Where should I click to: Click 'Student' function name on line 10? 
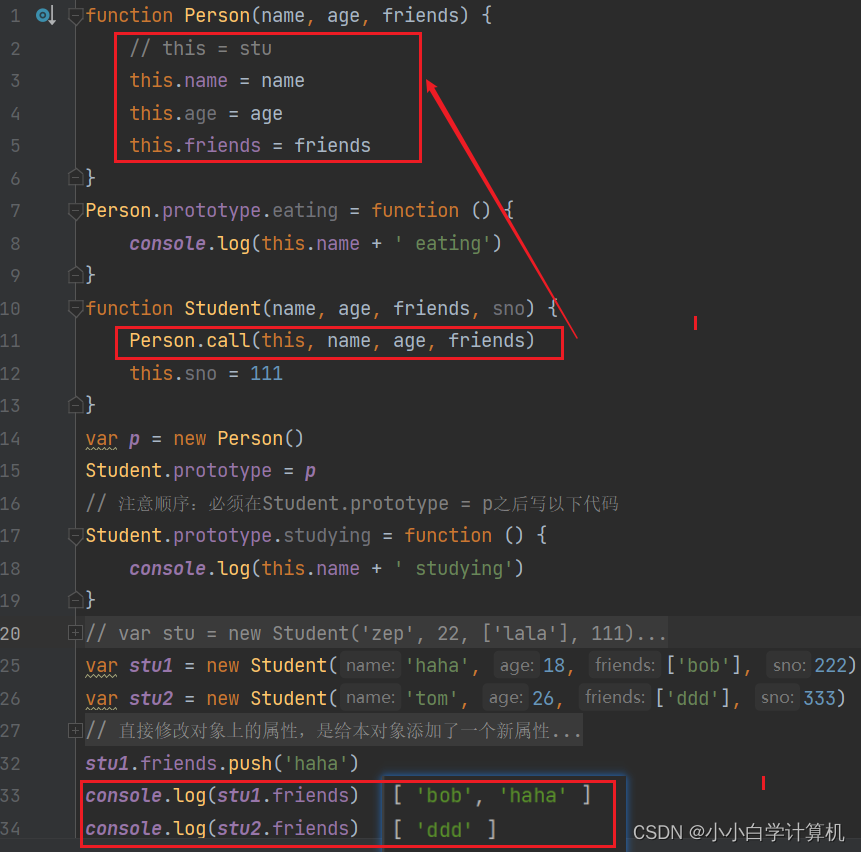[x=222, y=309]
